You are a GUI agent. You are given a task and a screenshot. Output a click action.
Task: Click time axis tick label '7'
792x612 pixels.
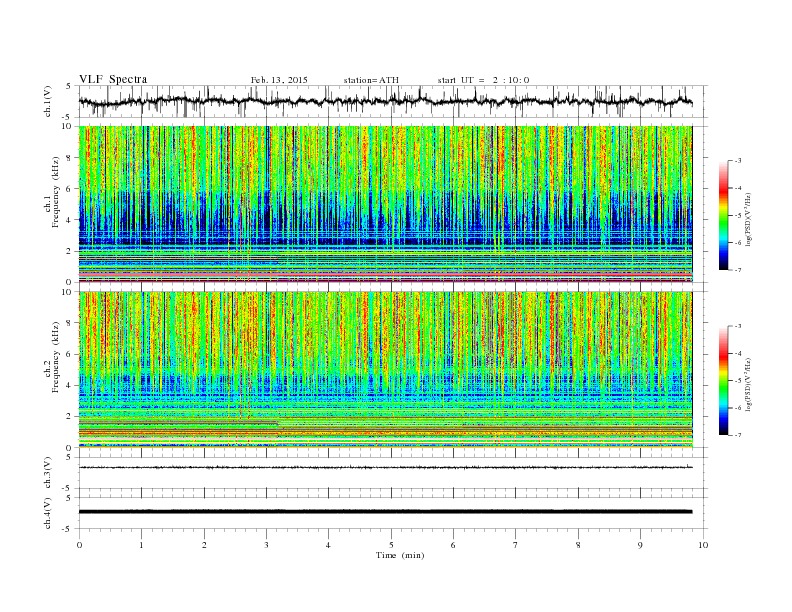pos(516,545)
